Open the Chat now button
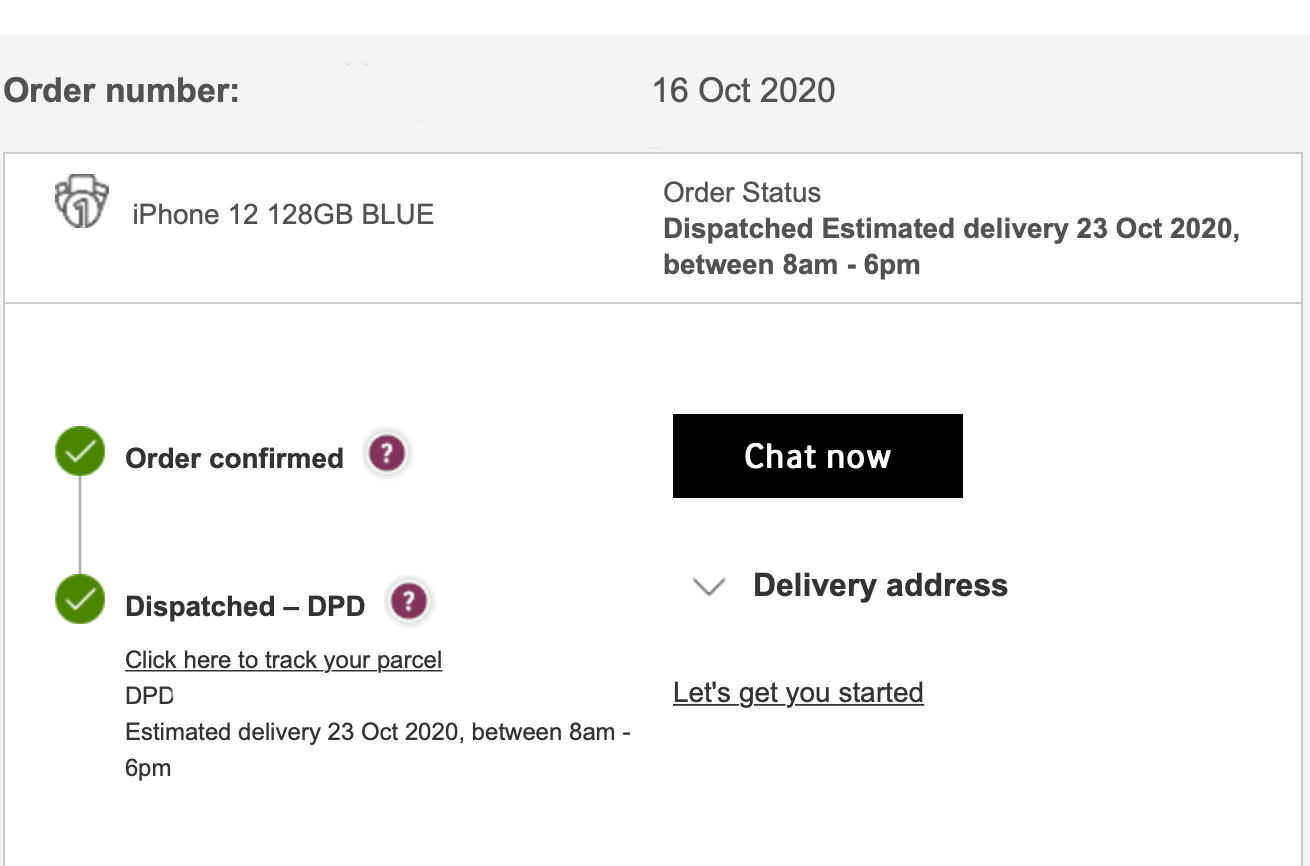This screenshot has height=866, width=1310. pyautogui.click(x=817, y=456)
